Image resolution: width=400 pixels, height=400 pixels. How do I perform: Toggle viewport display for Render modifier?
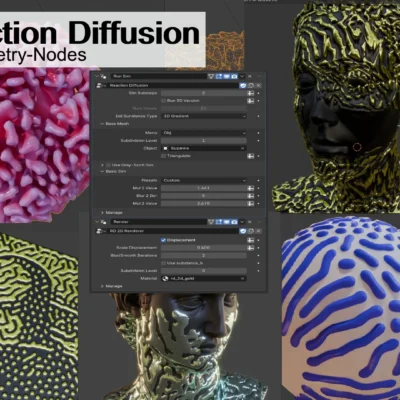pos(227,222)
